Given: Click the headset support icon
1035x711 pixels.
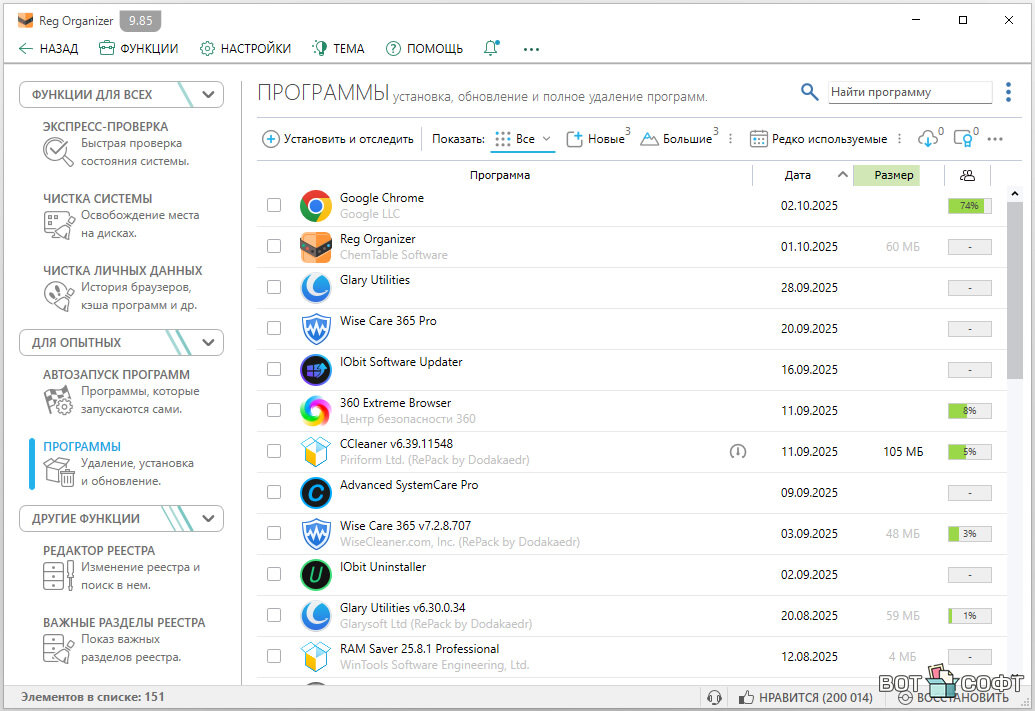Looking at the screenshot, I should click(714, 697).
